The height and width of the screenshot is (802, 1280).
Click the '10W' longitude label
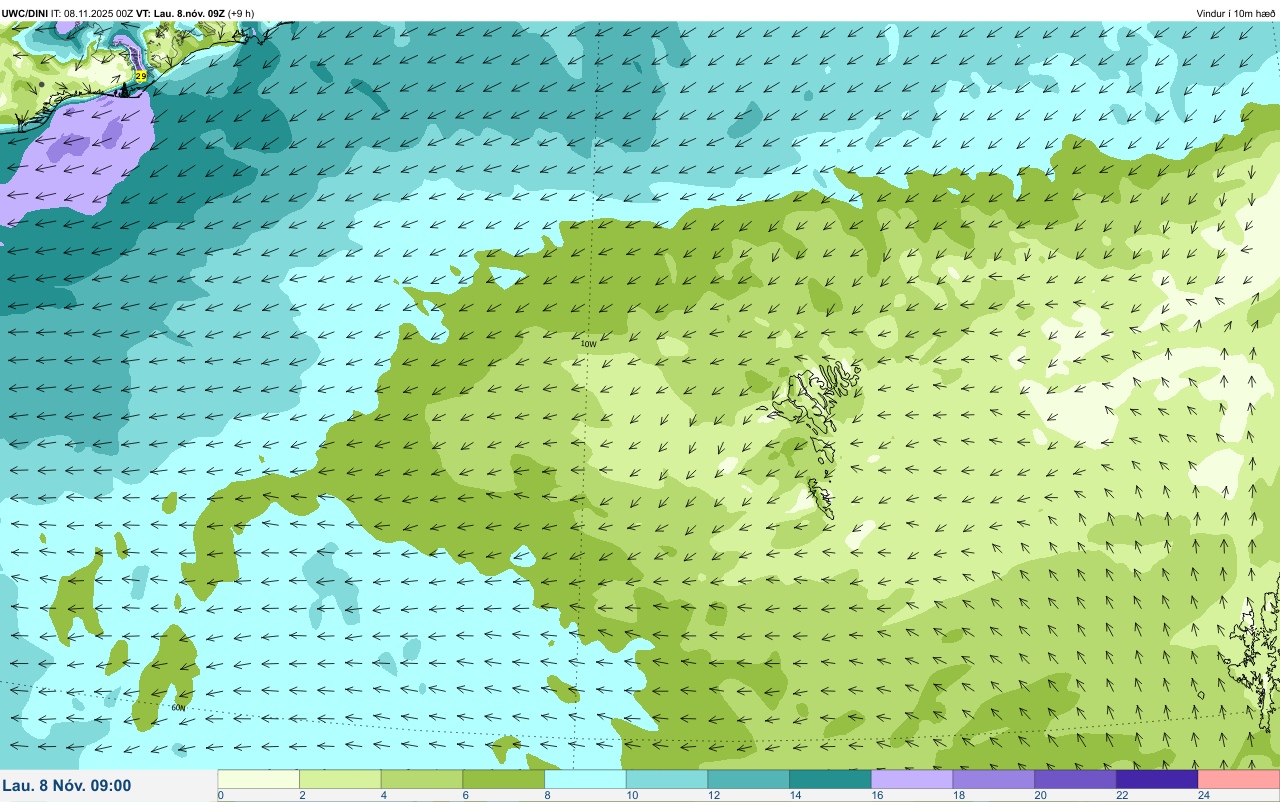[x=588, y=343]
